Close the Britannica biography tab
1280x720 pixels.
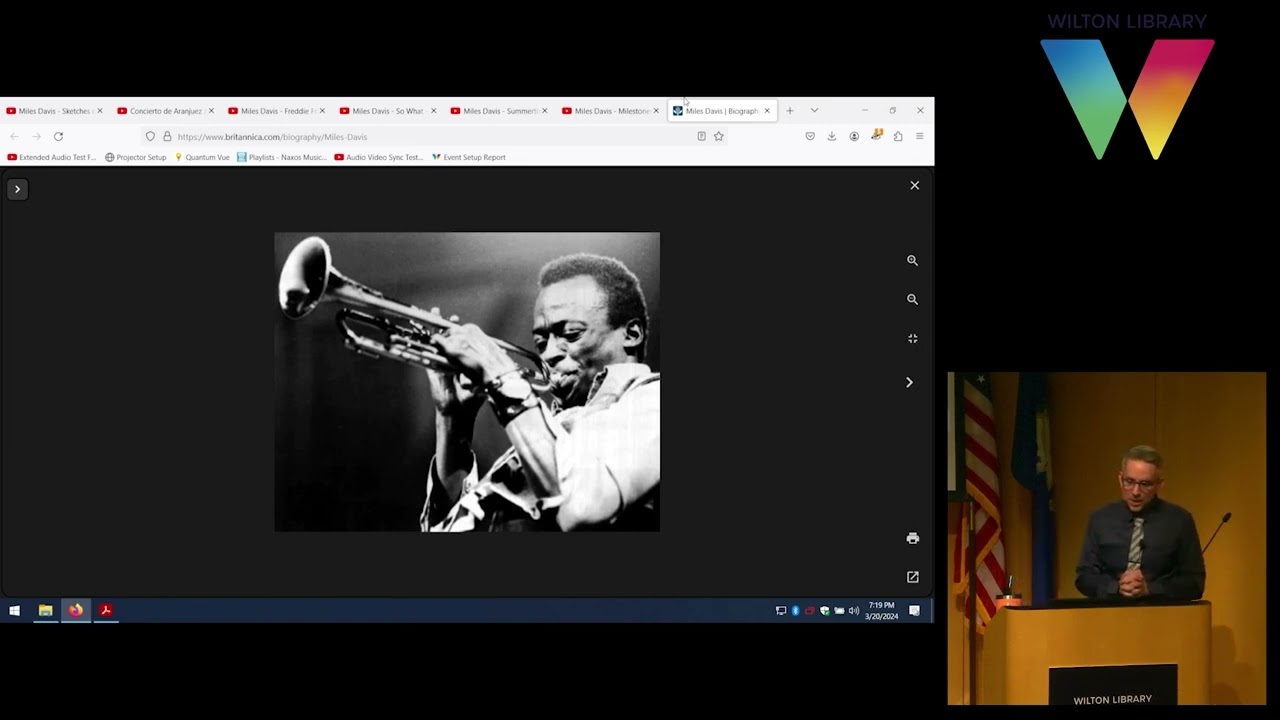[x=767, y=111]
